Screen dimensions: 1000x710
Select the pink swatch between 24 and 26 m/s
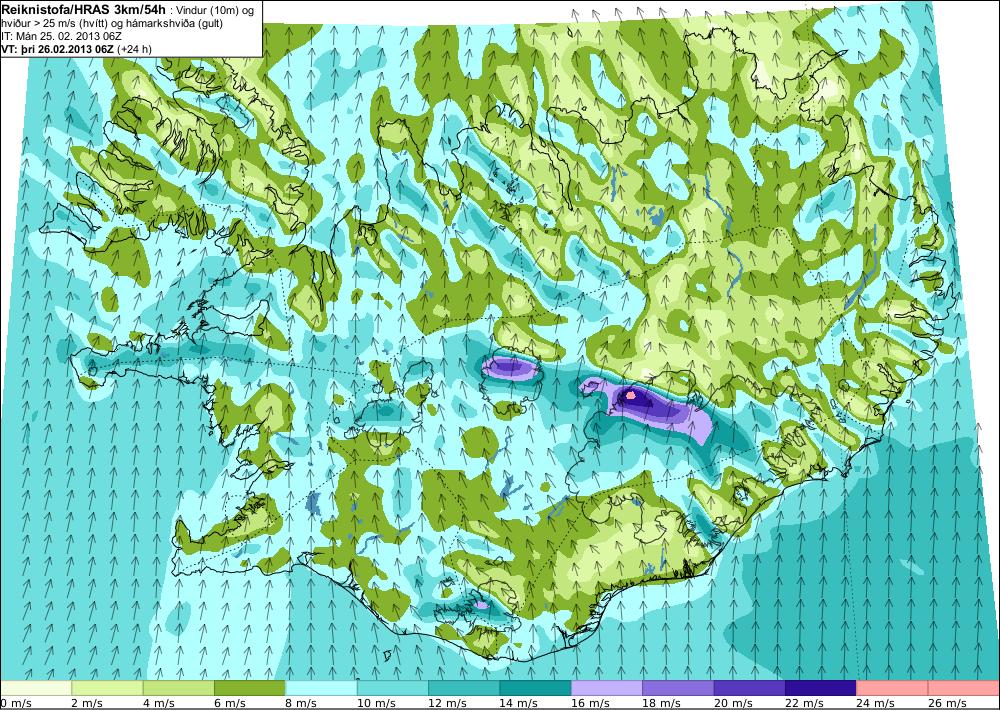pyautogui.click(x=893, y=688)
